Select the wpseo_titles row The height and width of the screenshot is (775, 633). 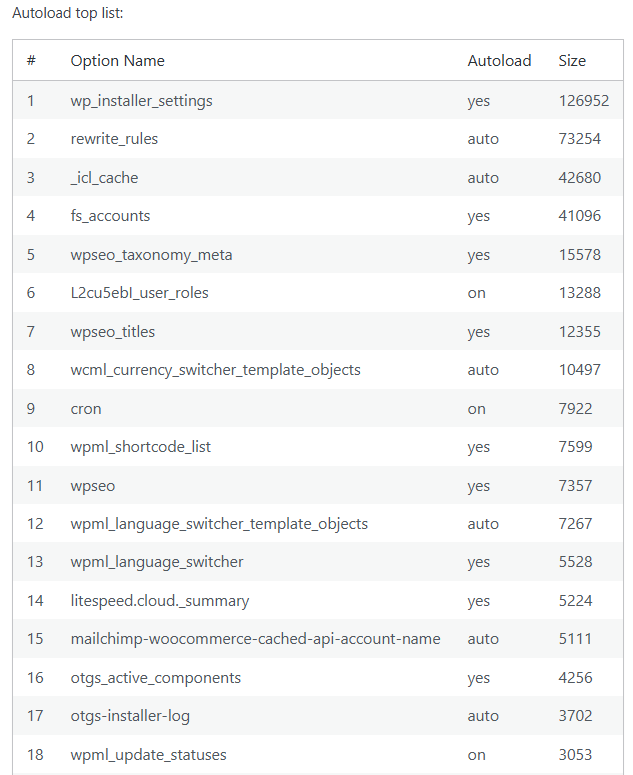coord(318,332)
